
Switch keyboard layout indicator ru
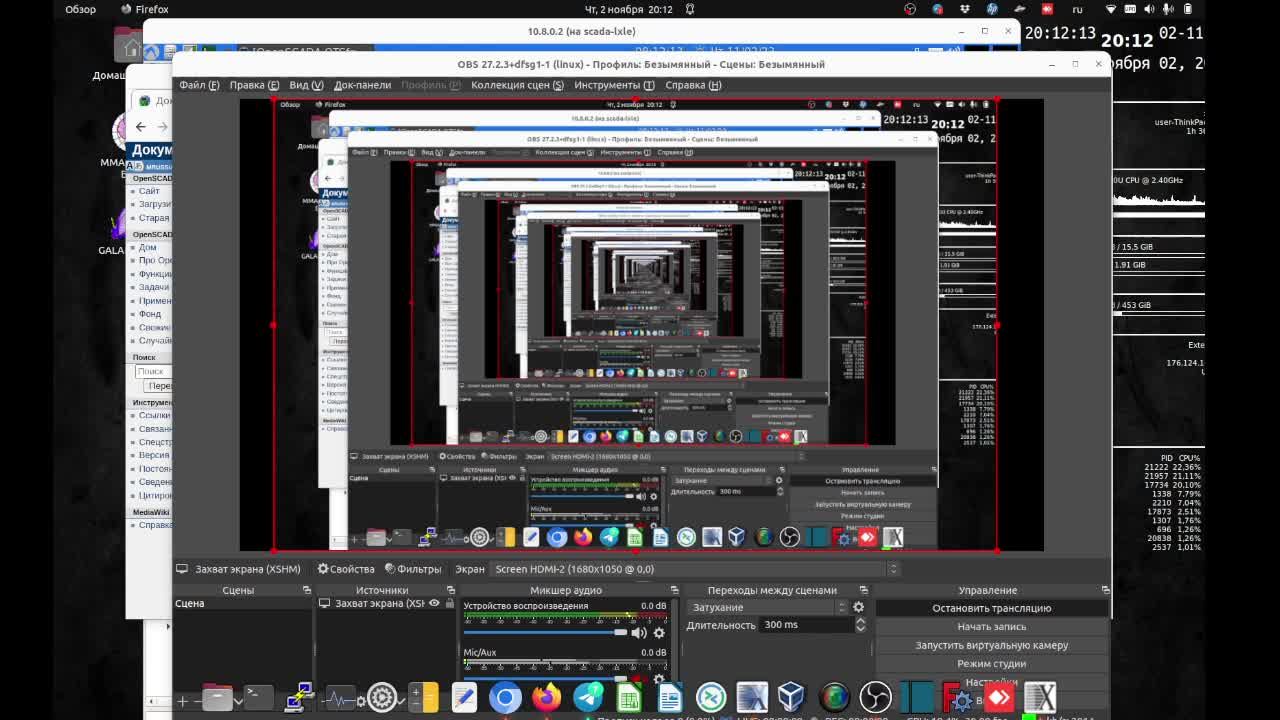click(x=1078, y=9)
